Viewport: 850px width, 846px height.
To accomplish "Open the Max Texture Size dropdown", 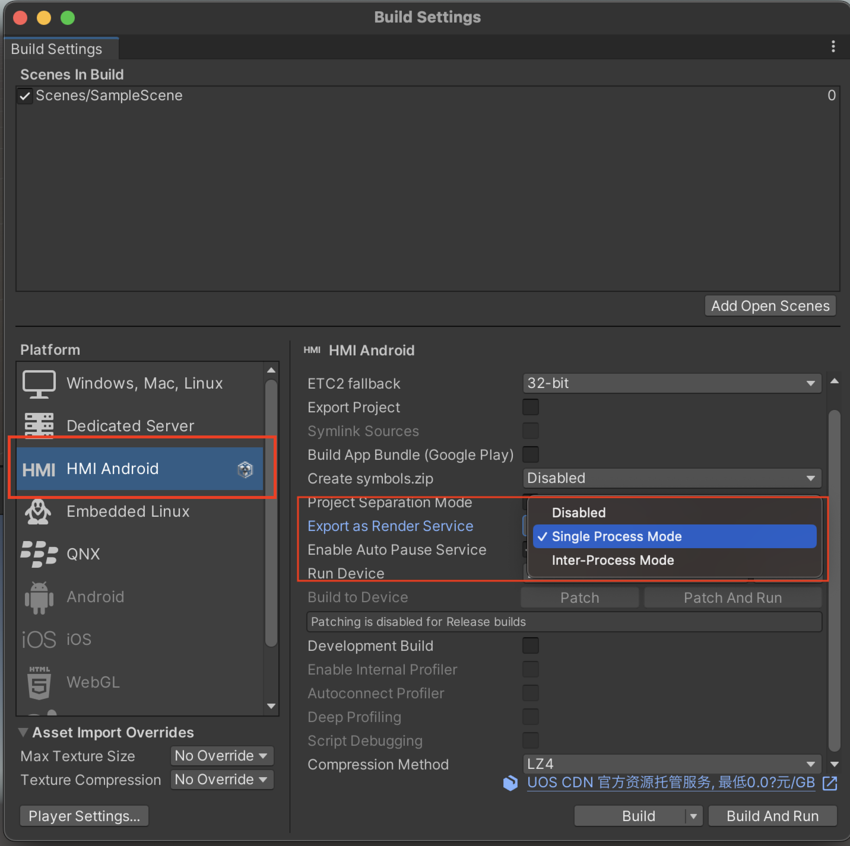I will pos(221,756).
